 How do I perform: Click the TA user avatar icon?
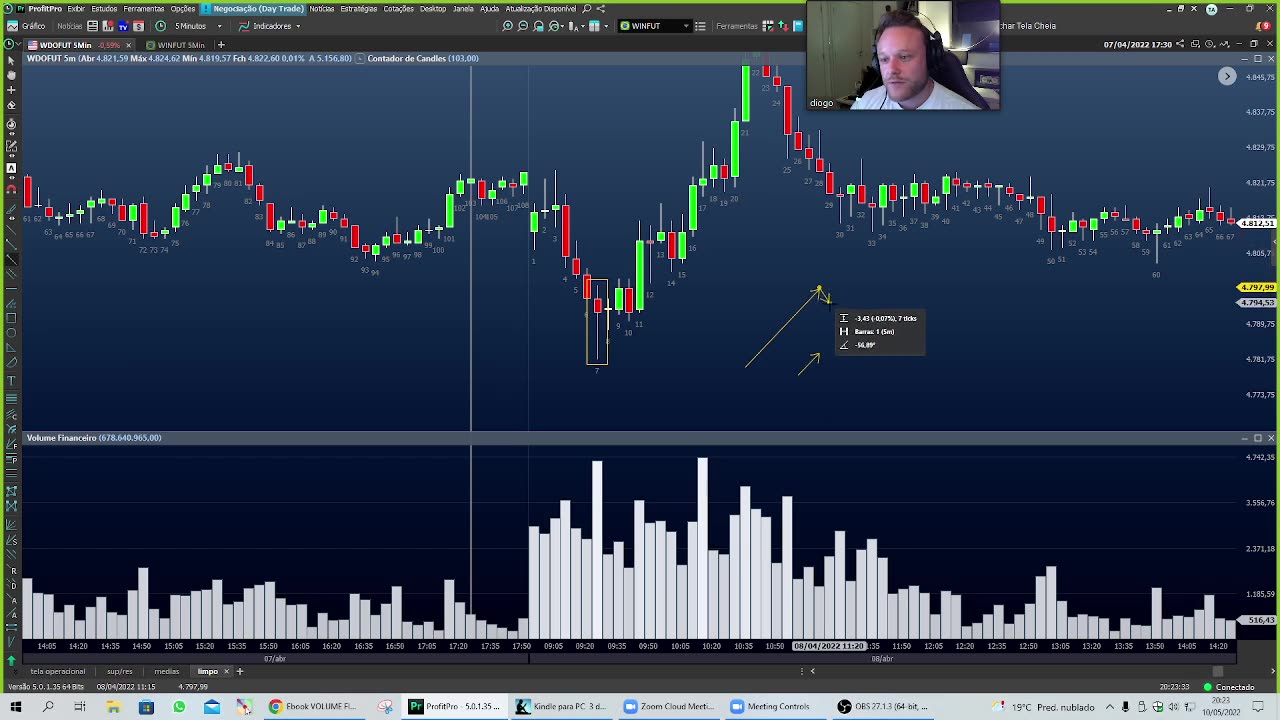(1212, 9)
